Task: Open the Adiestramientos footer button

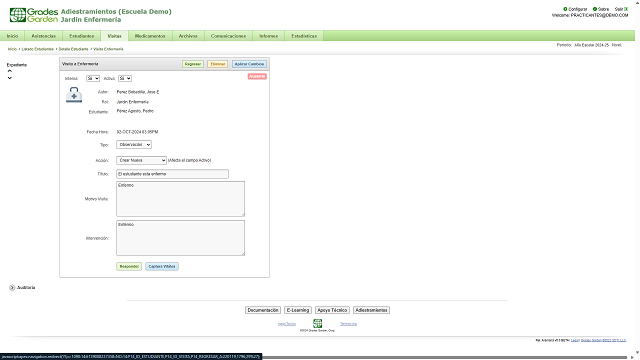Action: coord(371,310)
